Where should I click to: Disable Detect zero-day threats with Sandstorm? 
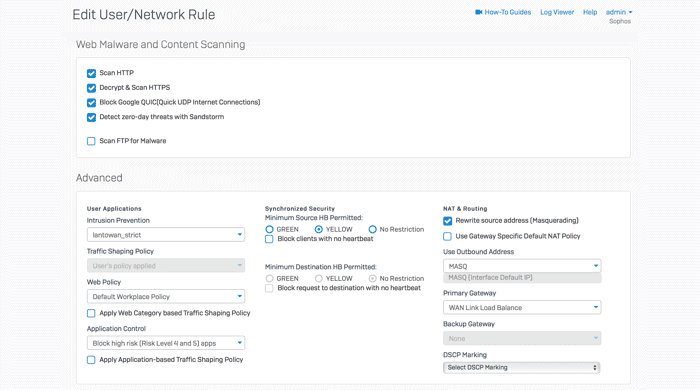92,117
